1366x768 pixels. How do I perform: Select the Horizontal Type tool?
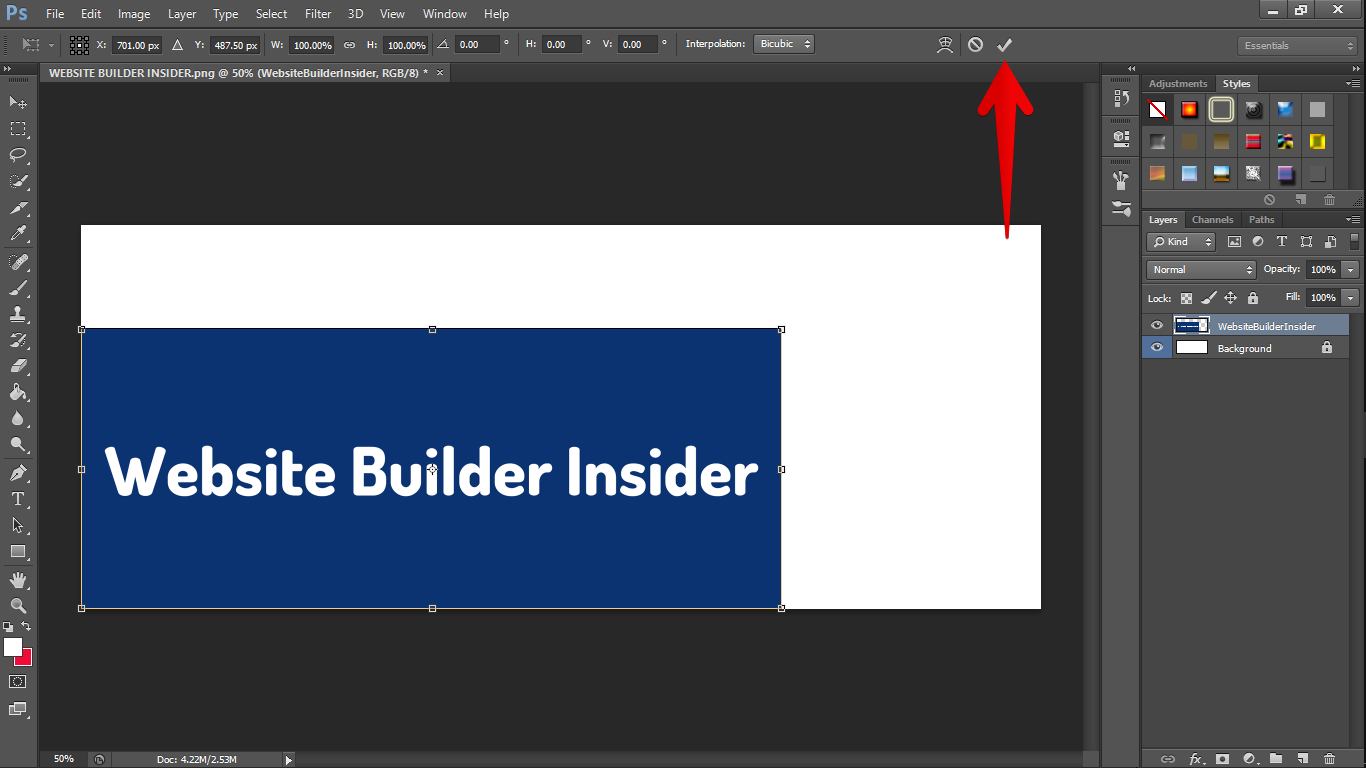(x=18, y=499)
